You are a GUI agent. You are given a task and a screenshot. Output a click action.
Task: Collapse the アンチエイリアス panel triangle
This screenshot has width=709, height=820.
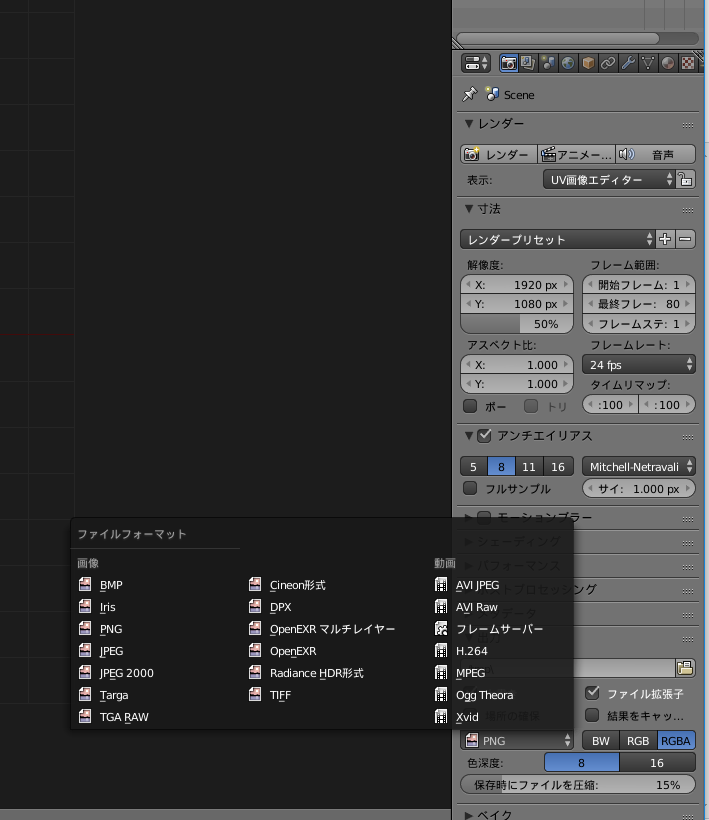pyautogui.click(x=469, y=436)
